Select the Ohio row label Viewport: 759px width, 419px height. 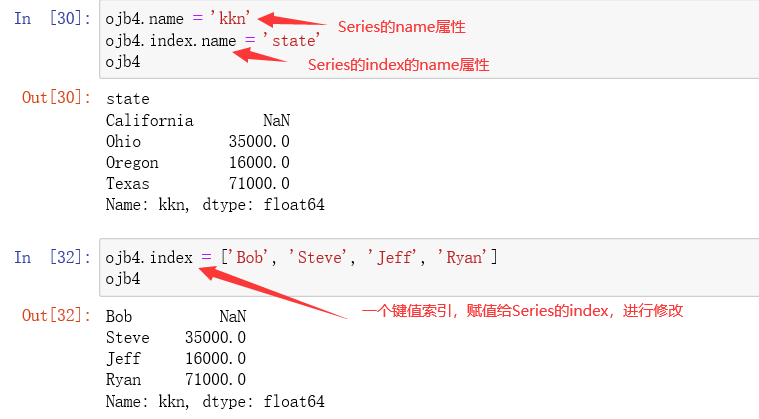coord(123,141)
